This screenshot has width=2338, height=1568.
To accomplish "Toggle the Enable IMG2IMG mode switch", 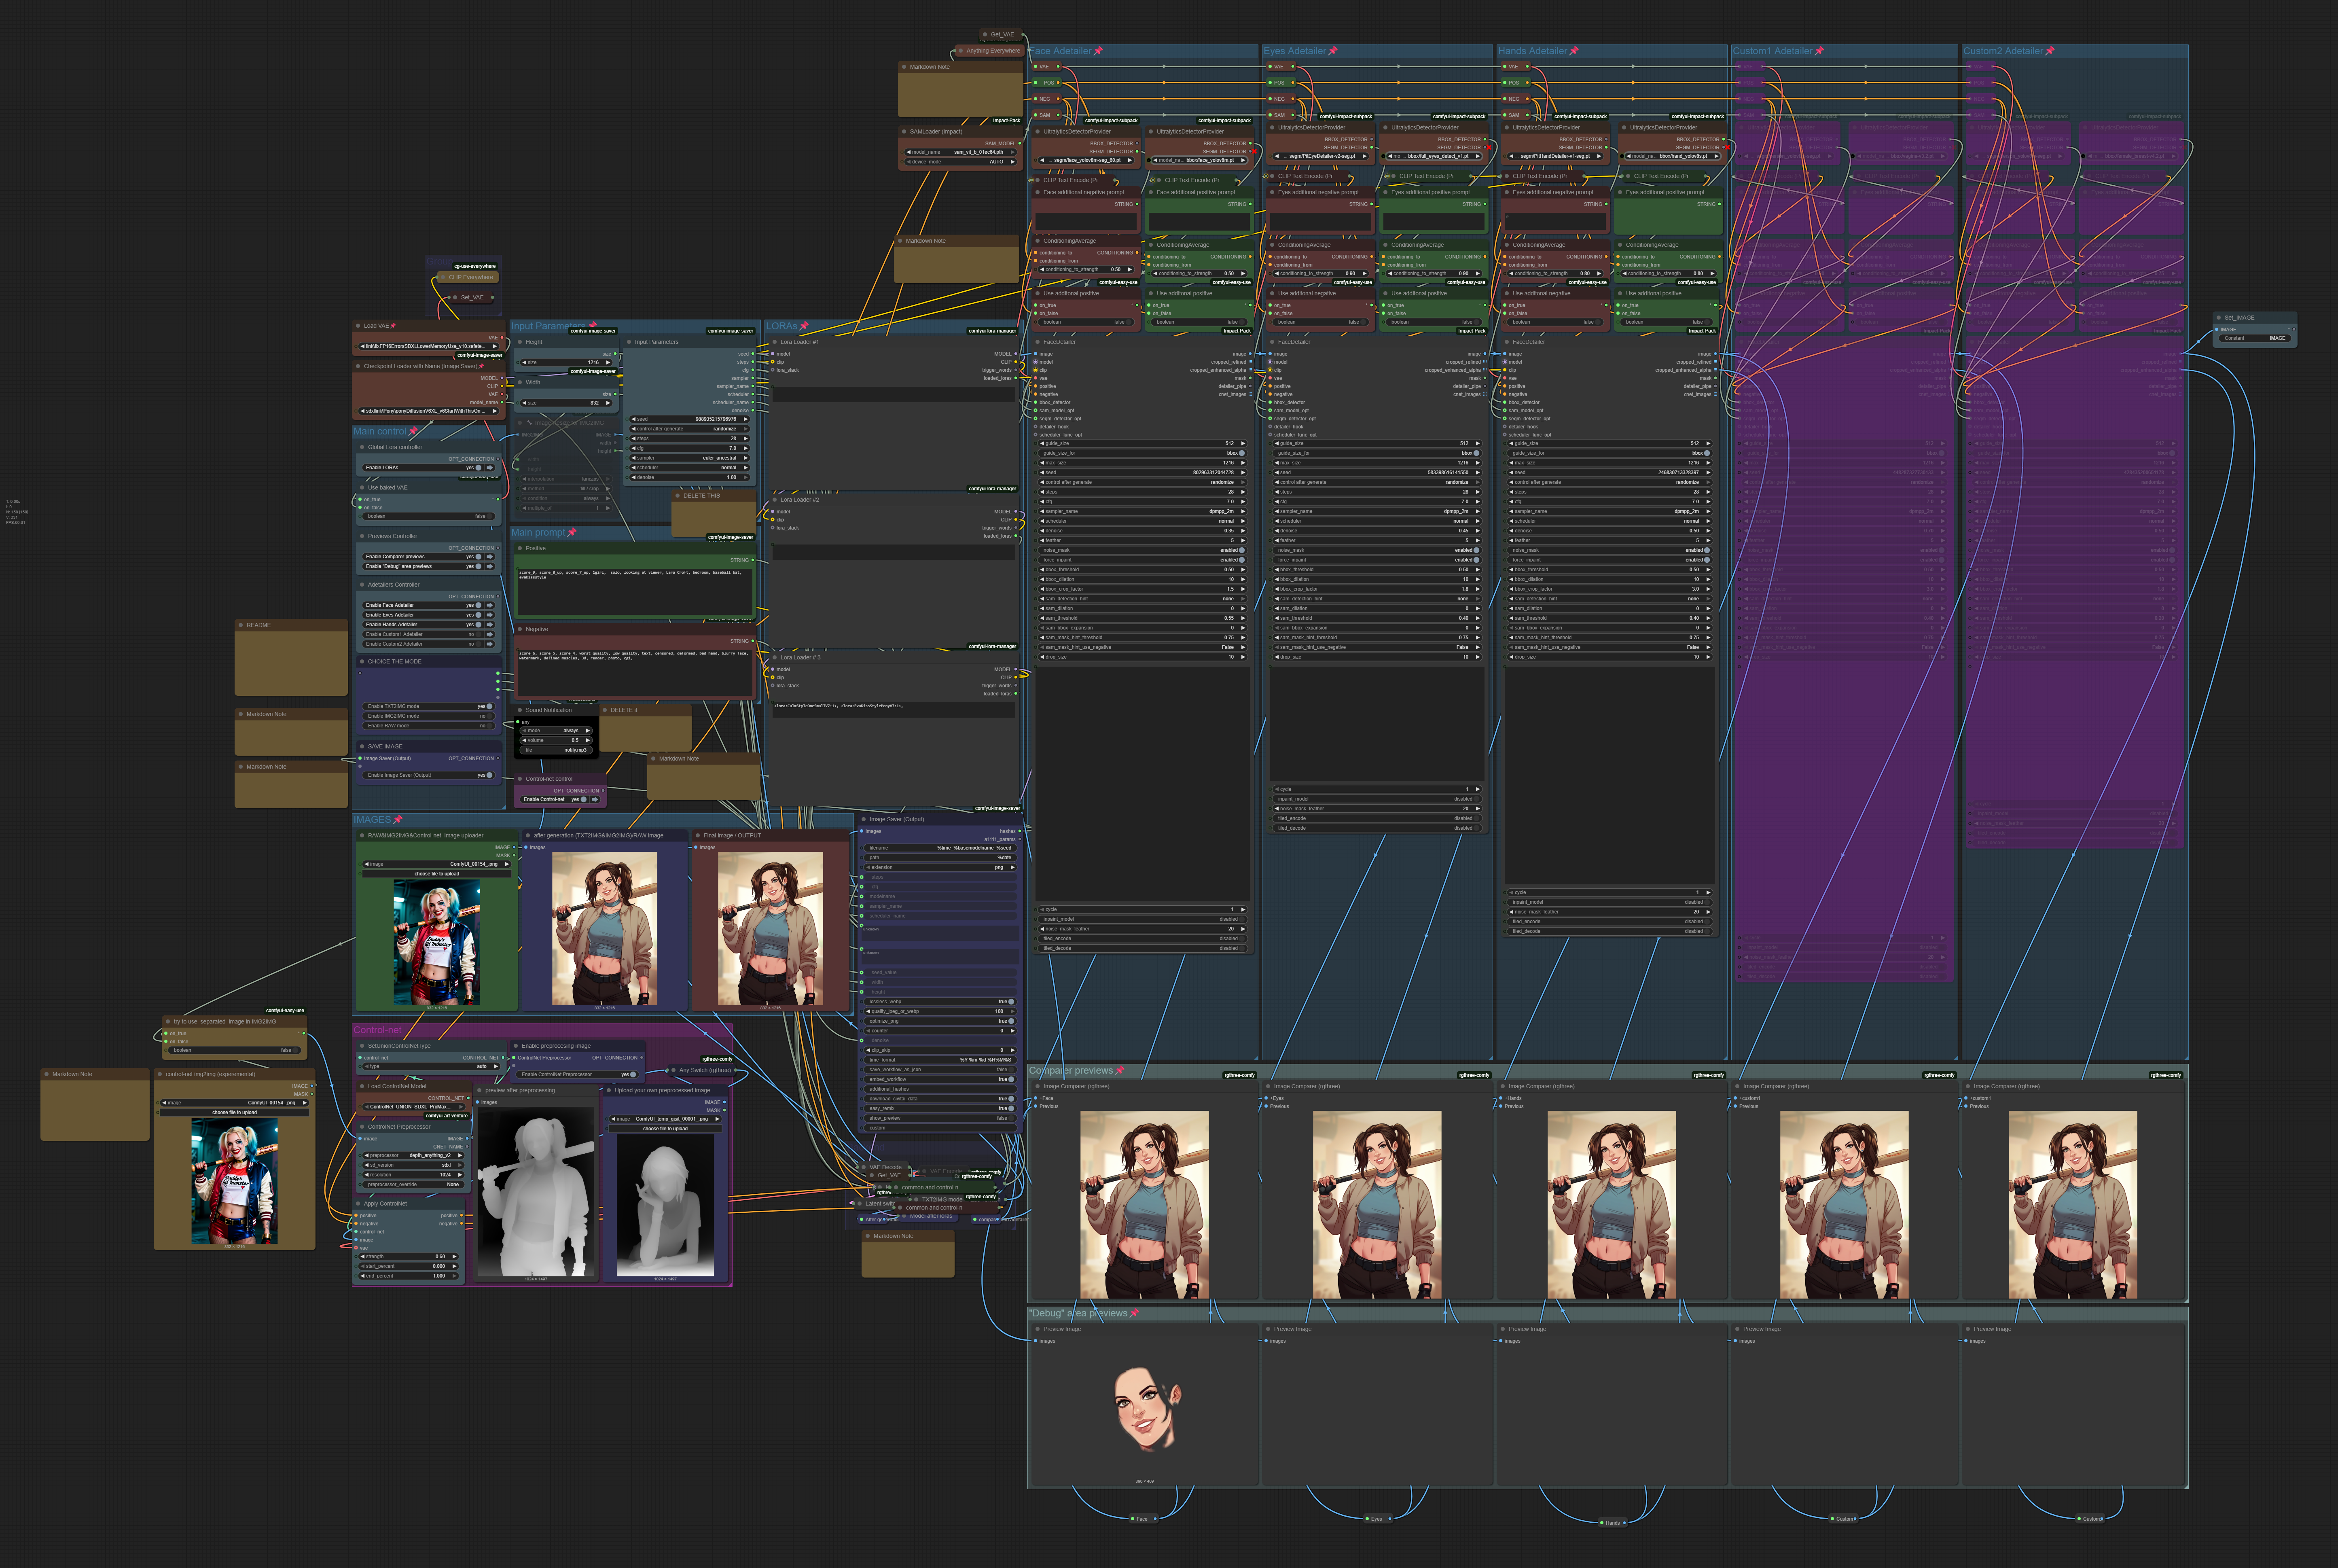I will tap(490, 716).
